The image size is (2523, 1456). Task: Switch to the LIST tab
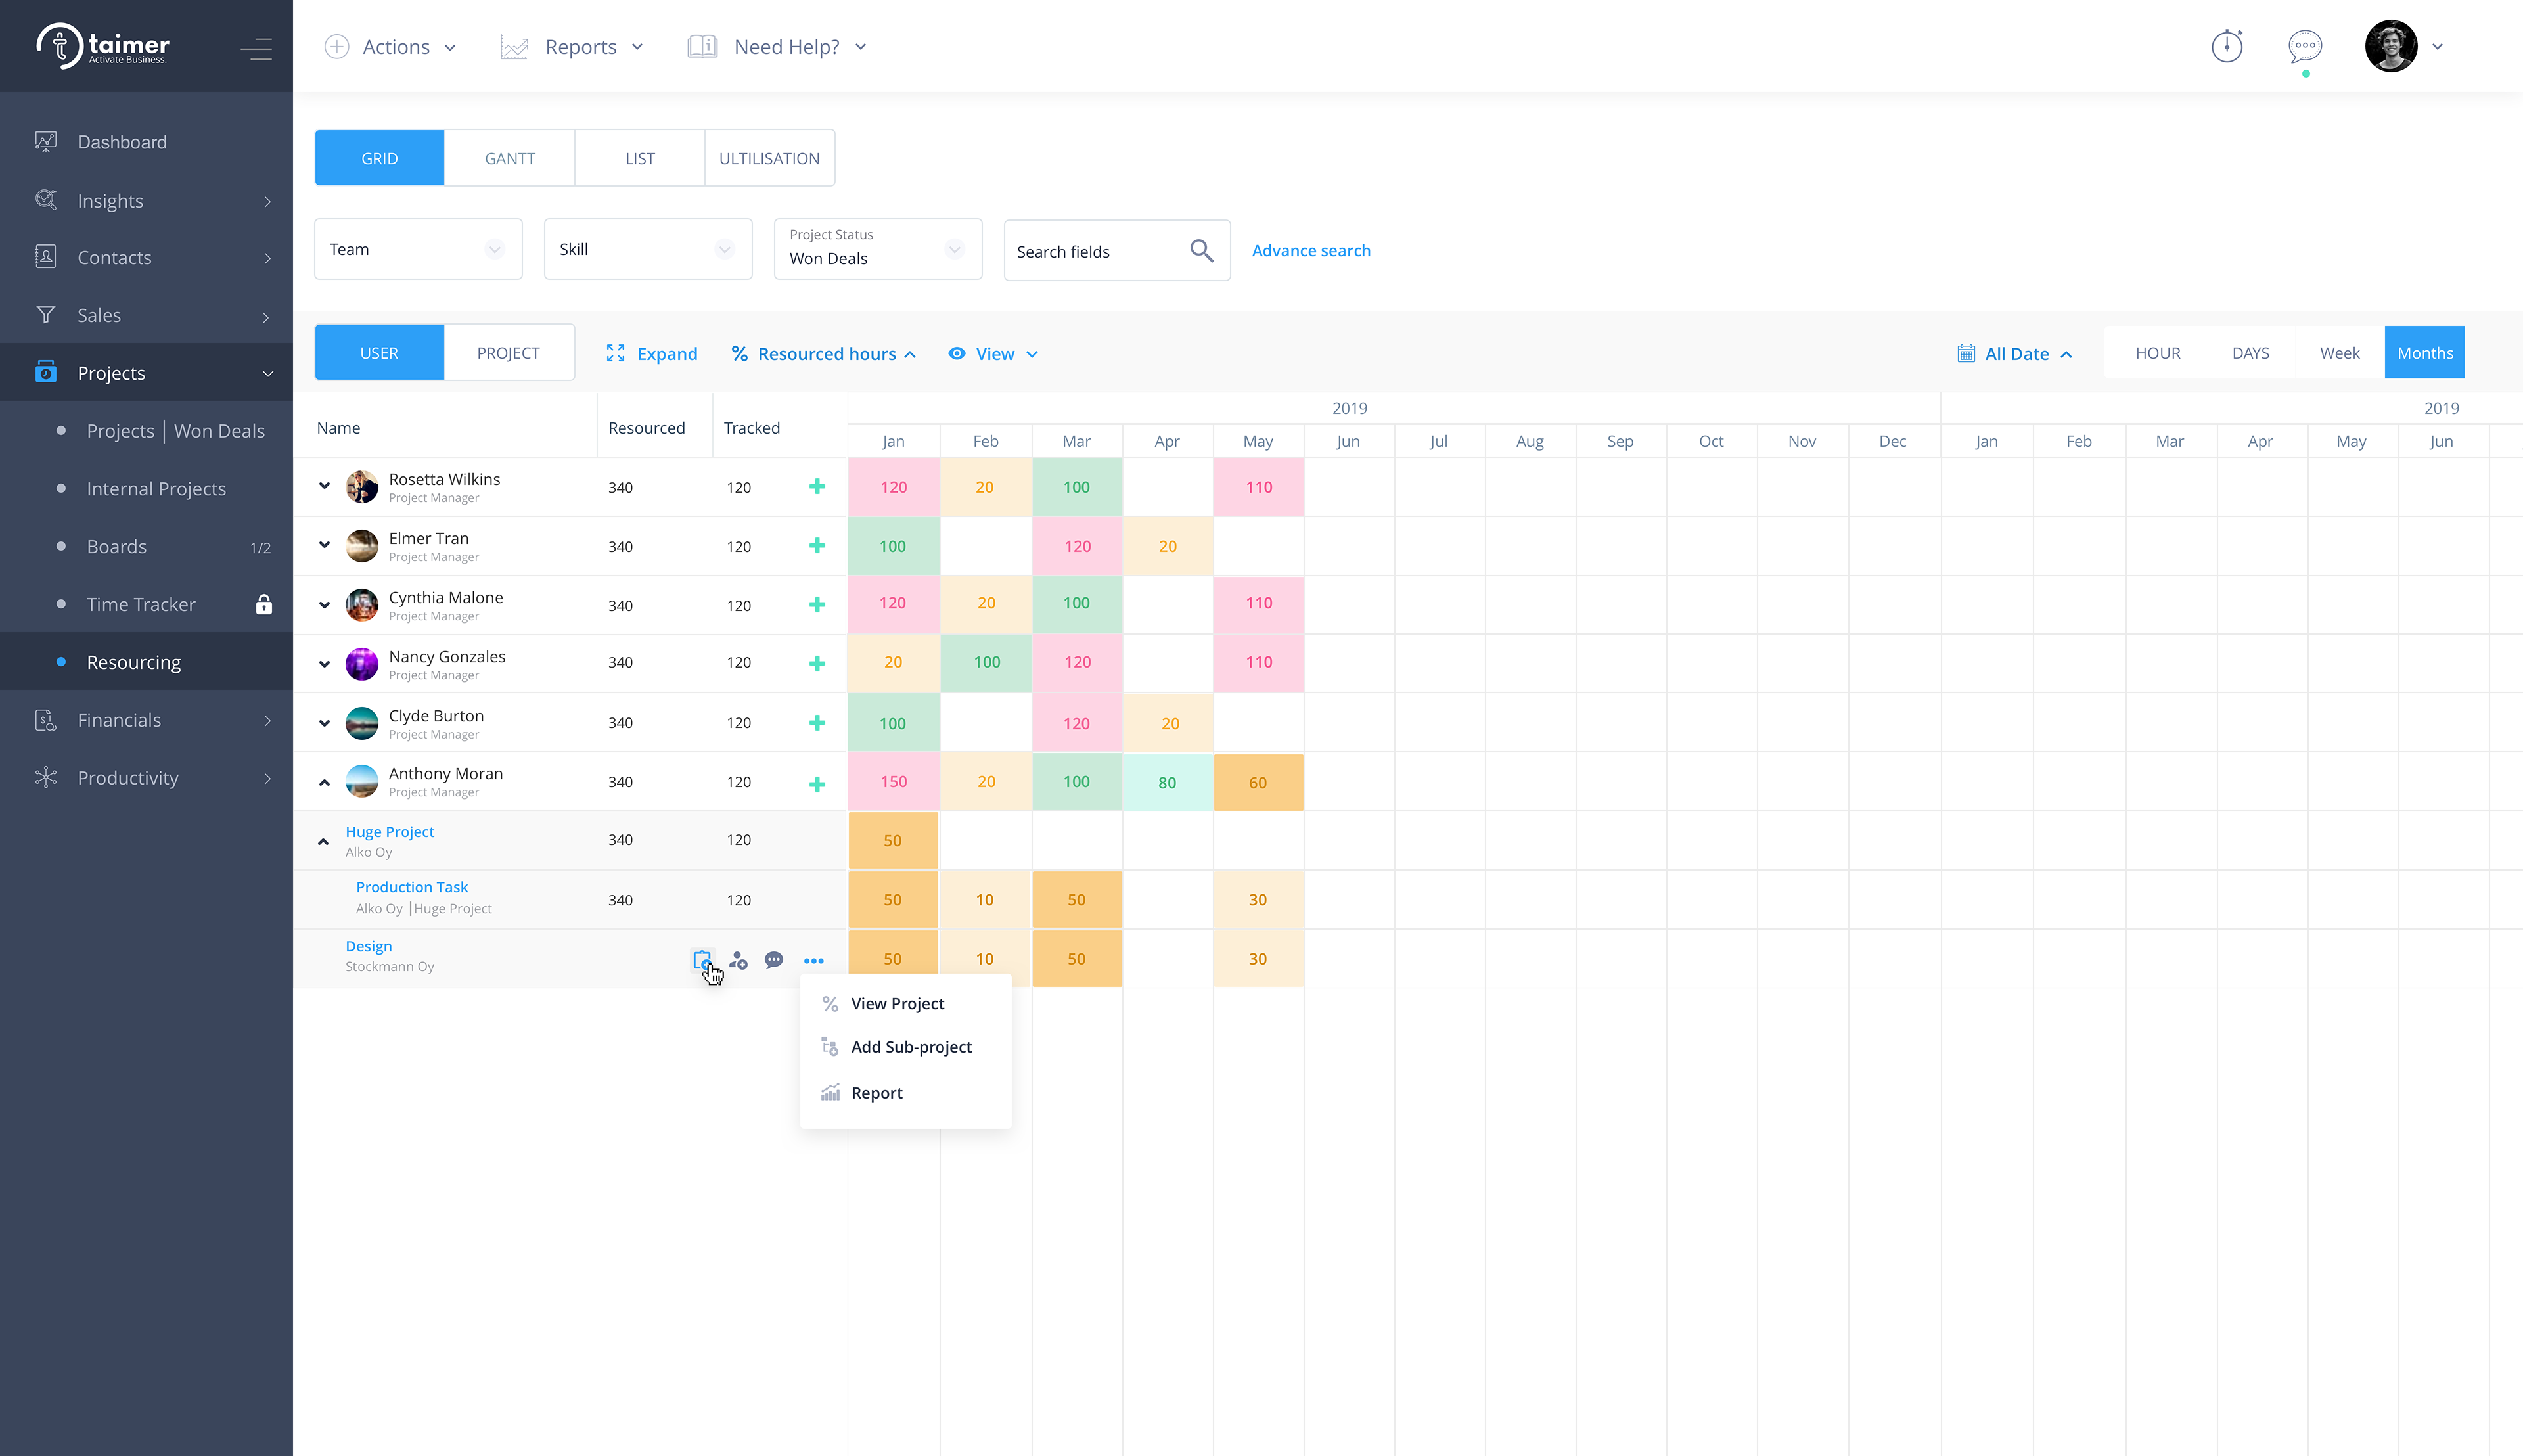pos(640,158)
